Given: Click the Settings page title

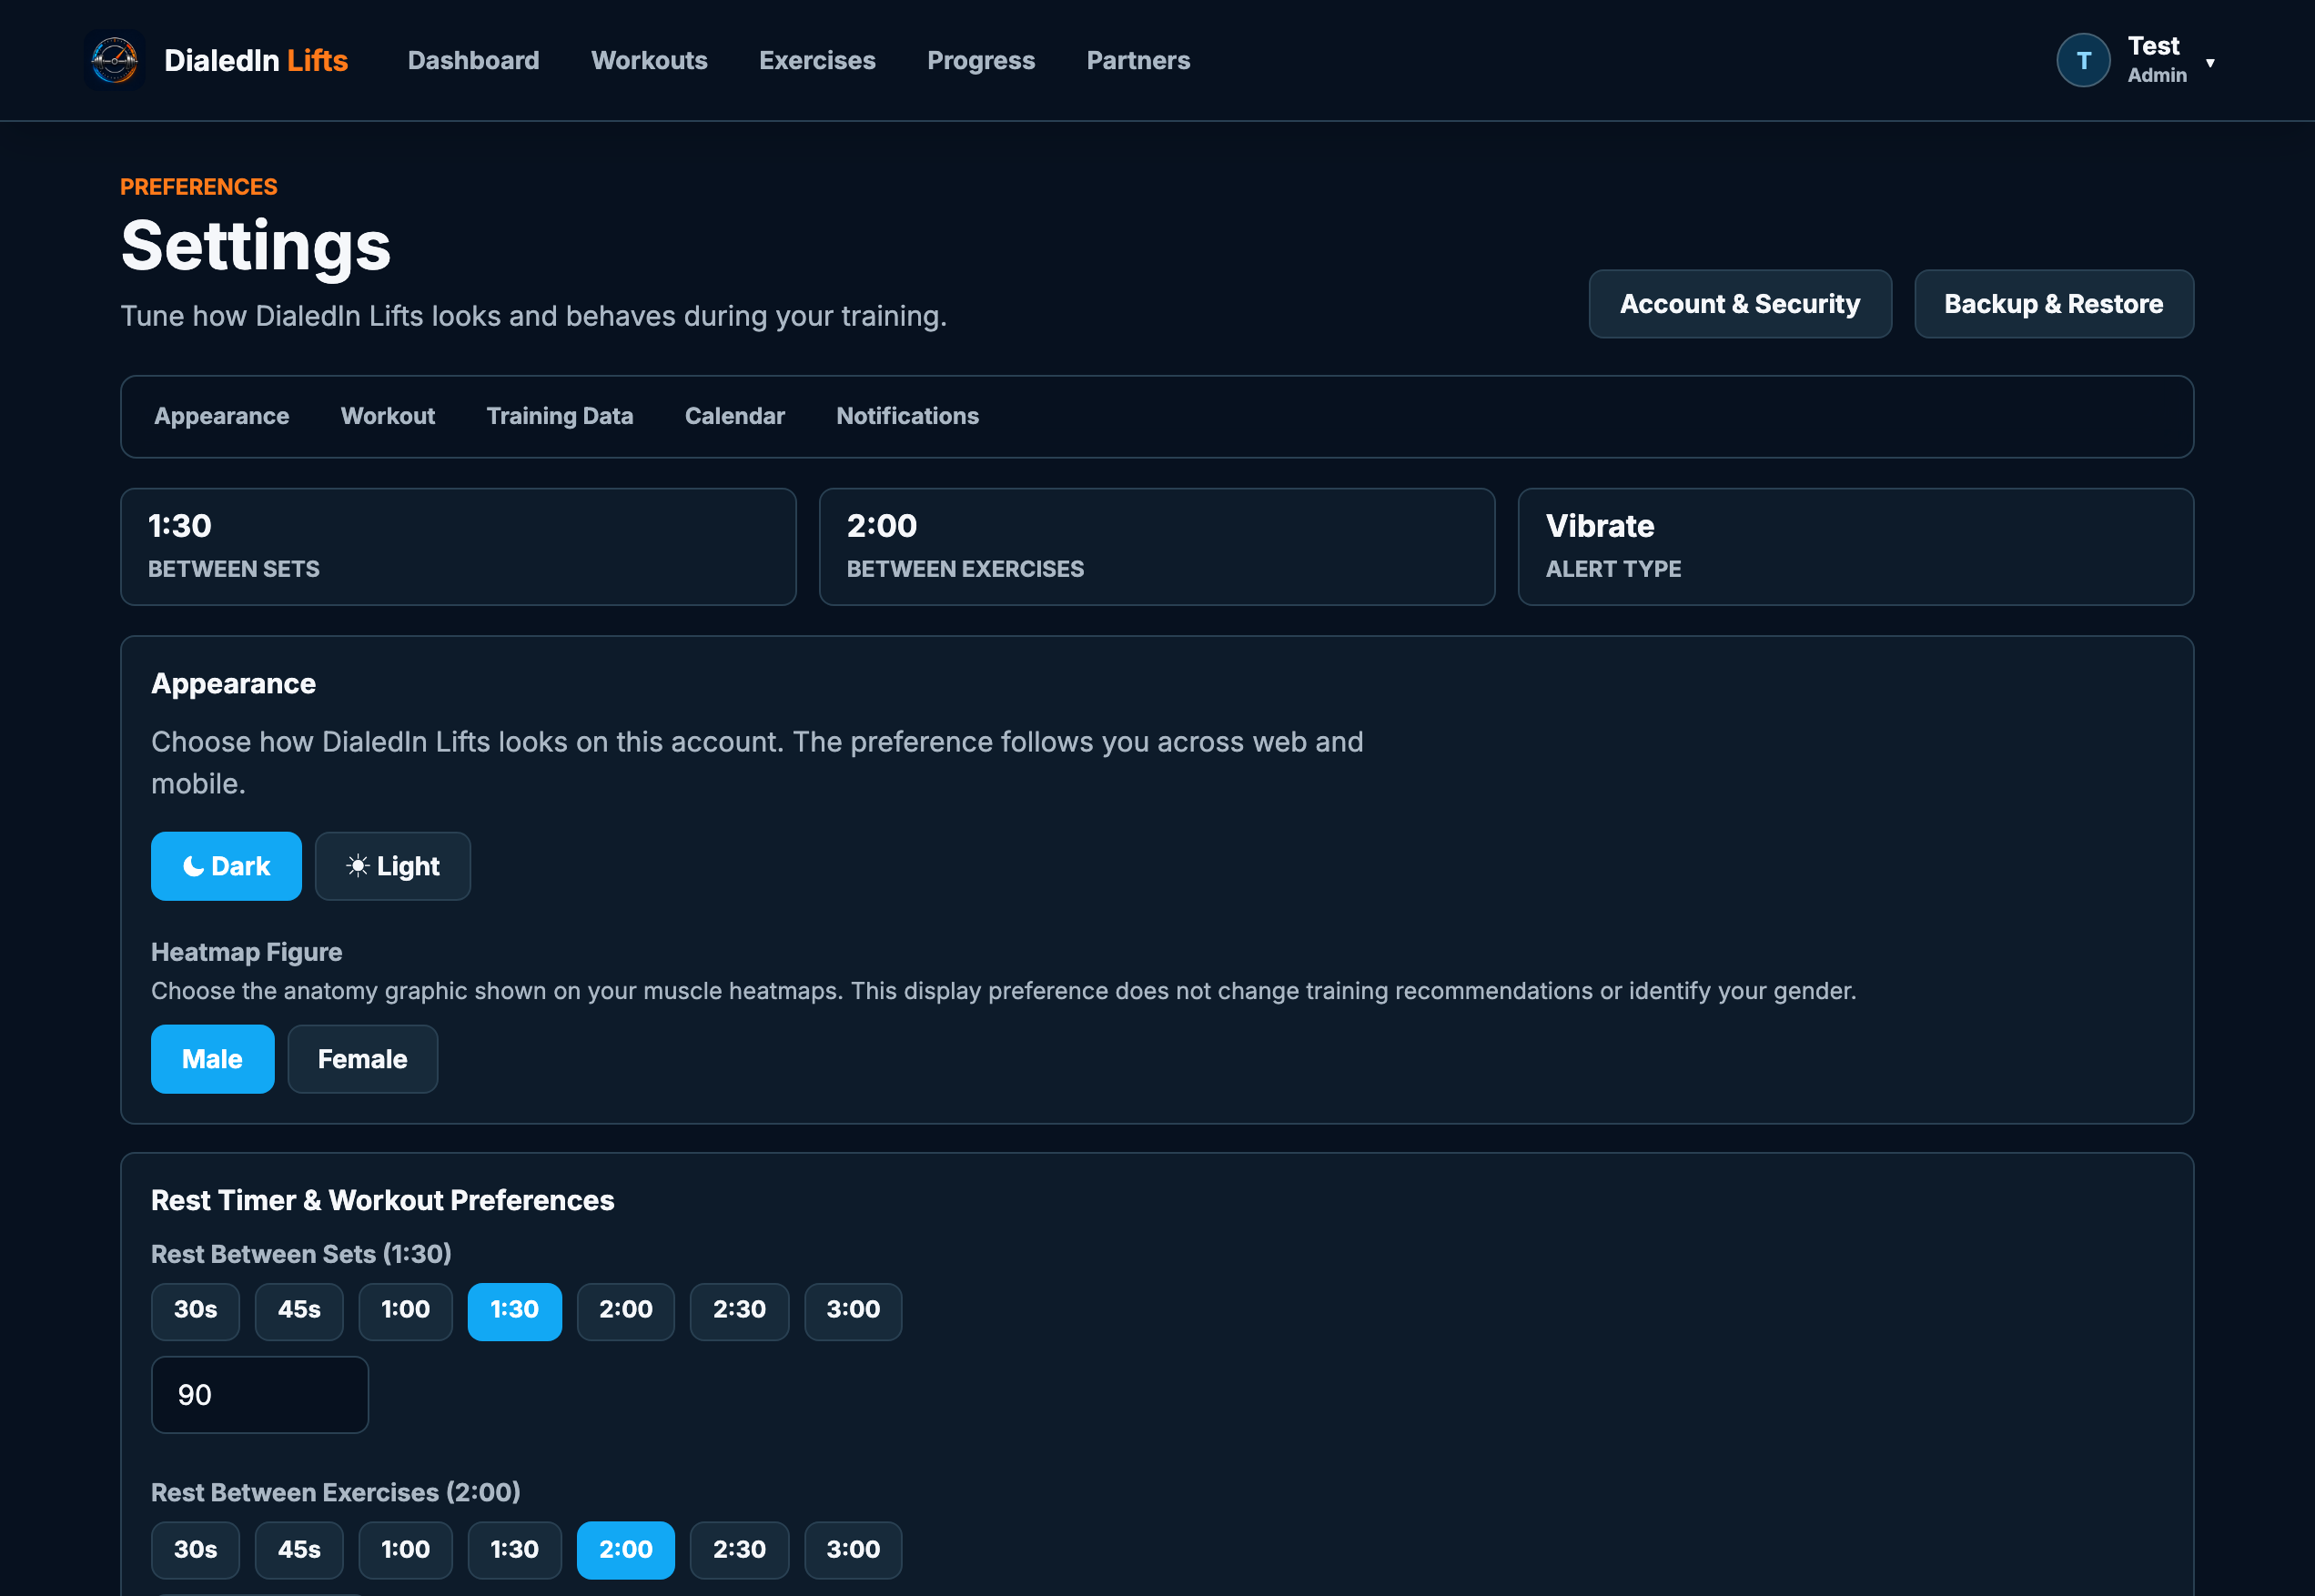Looking at the screenshot, I should point(256,247).
